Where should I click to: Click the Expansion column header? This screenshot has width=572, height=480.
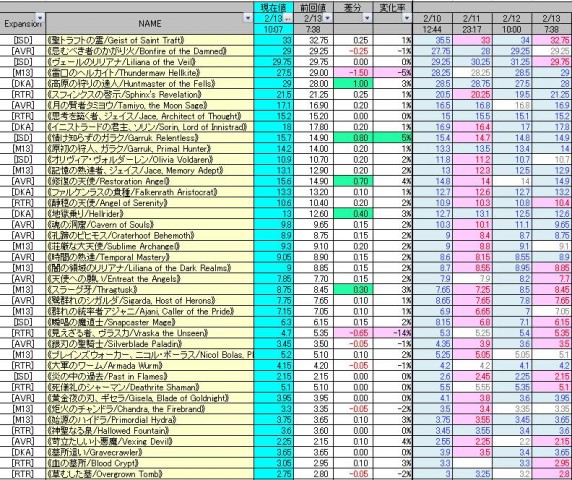coord(23,24)
